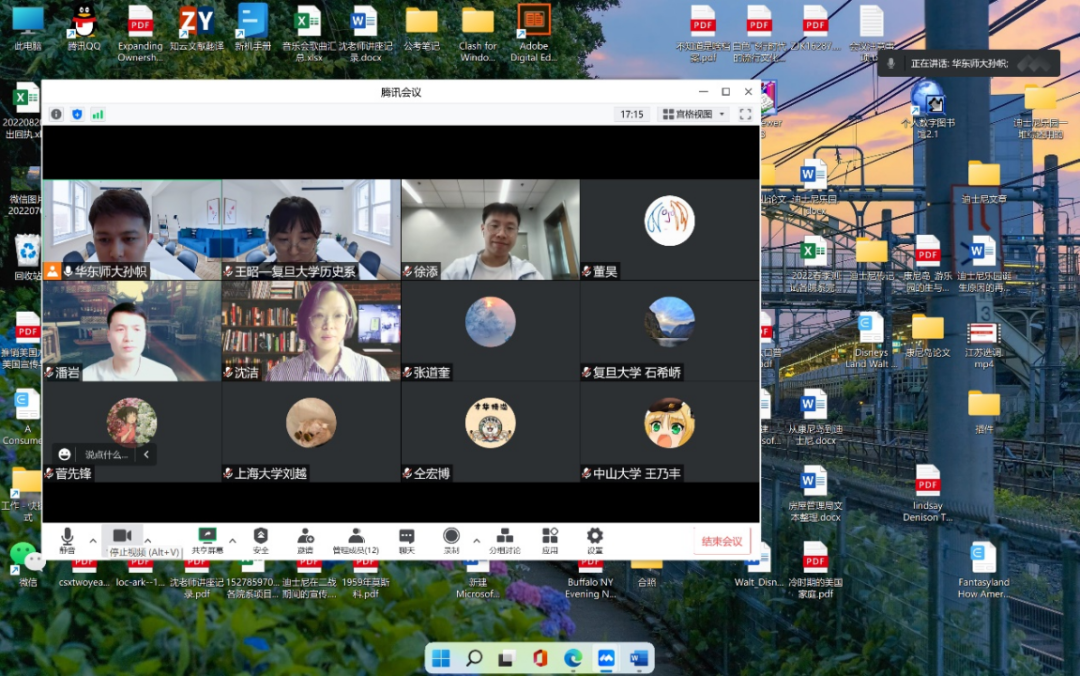Open 腾讯QQ desktop shortcut
This screenshot has width=1080, height=676.
click(x=84, y=30)
